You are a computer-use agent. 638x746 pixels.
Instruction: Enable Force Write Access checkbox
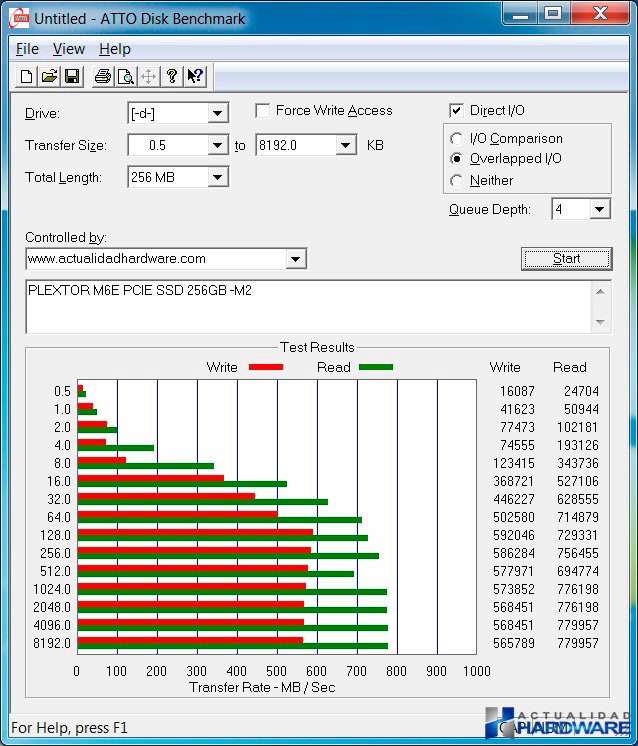(263, 111)
